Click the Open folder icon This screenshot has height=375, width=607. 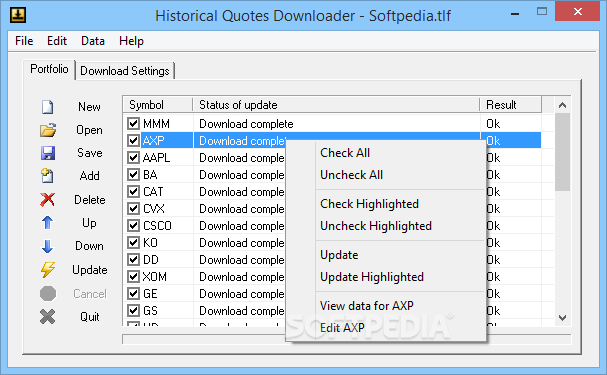(48, 130)
